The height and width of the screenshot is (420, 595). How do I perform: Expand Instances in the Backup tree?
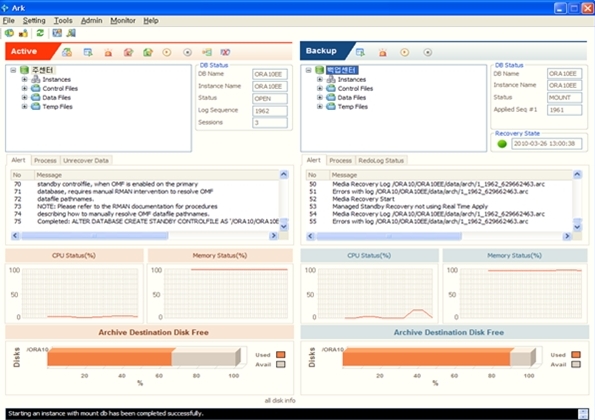click(x=320, y=79)
